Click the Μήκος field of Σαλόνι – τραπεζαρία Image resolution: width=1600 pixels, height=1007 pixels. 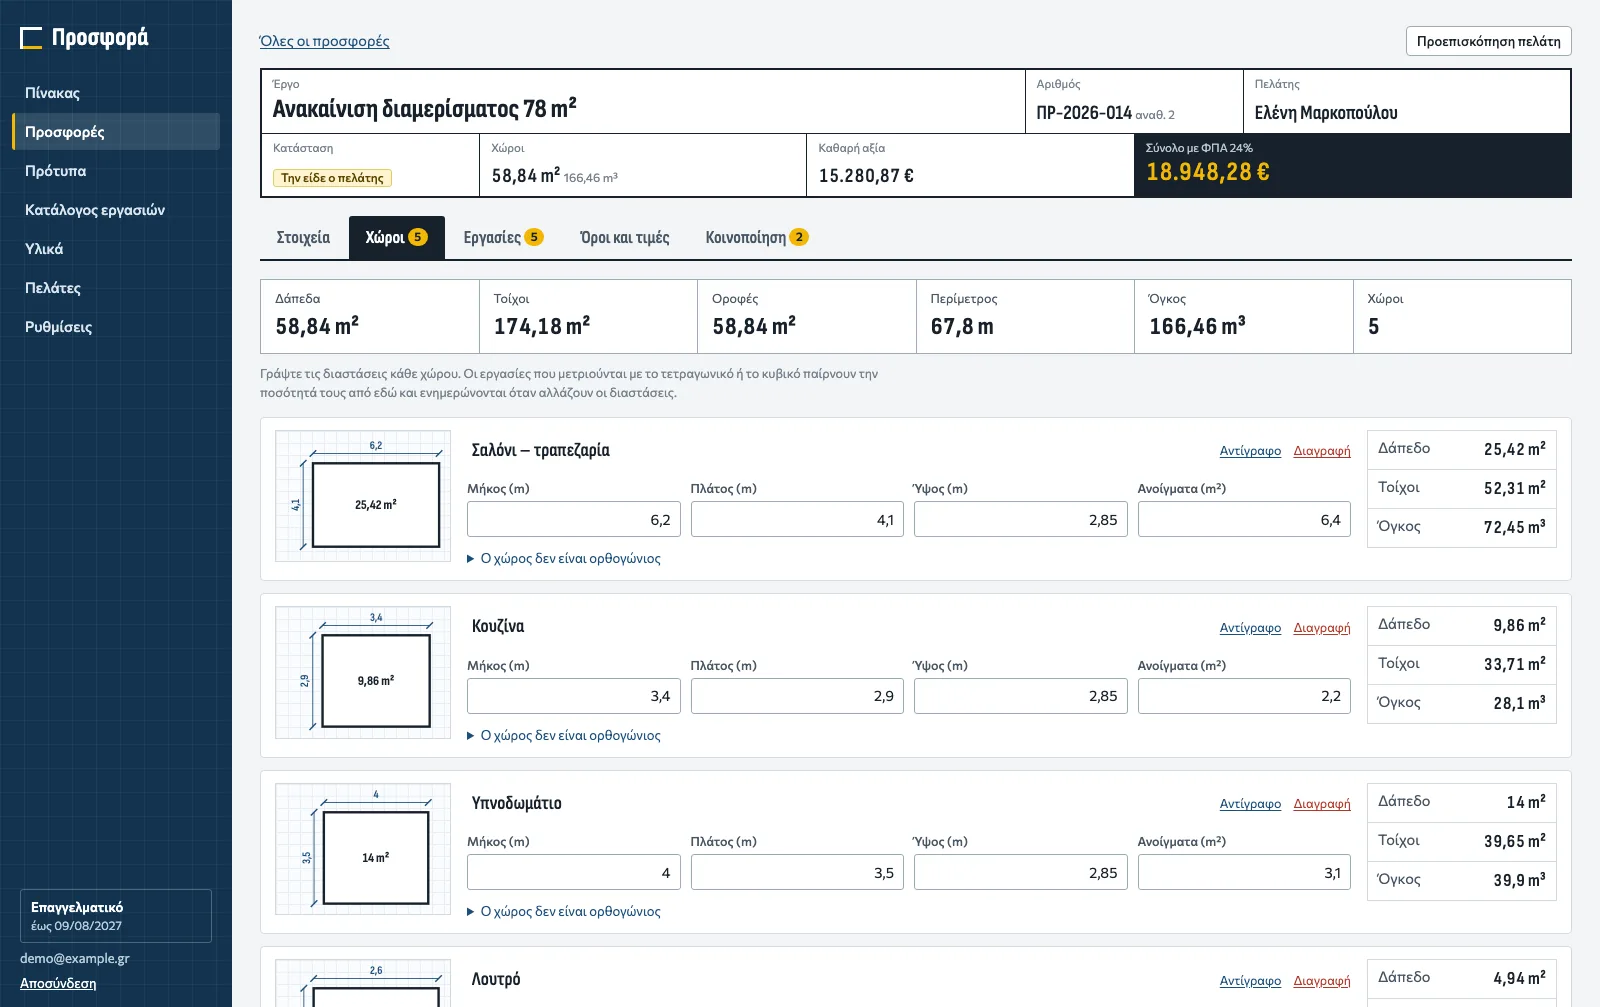(x=574, y=520)
